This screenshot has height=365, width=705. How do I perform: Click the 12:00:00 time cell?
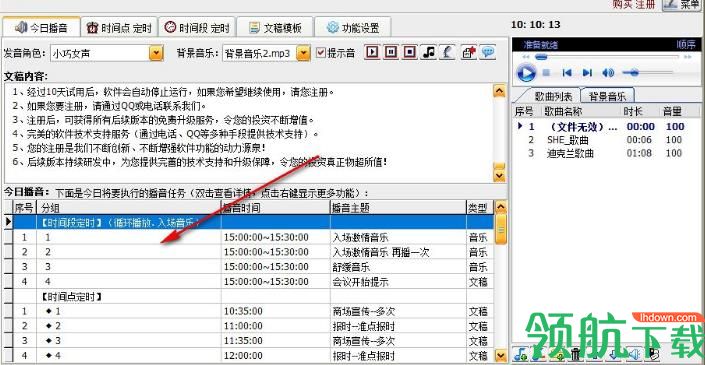(x=276, y=356)
